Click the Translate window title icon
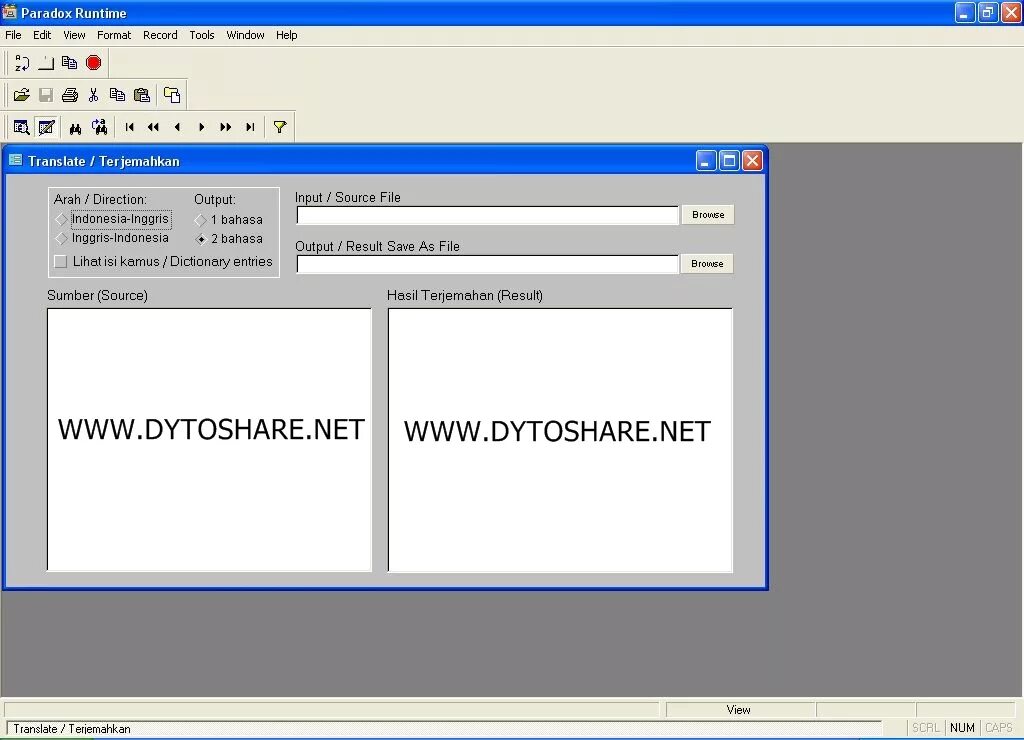The image size is (1024, 740). pos(16,160)
